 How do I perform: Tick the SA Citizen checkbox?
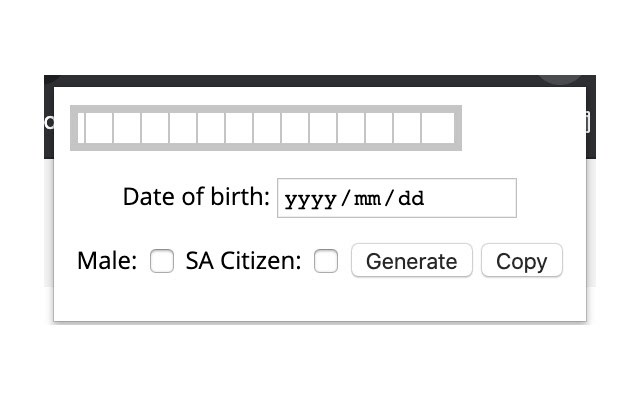tap(326, 261)
